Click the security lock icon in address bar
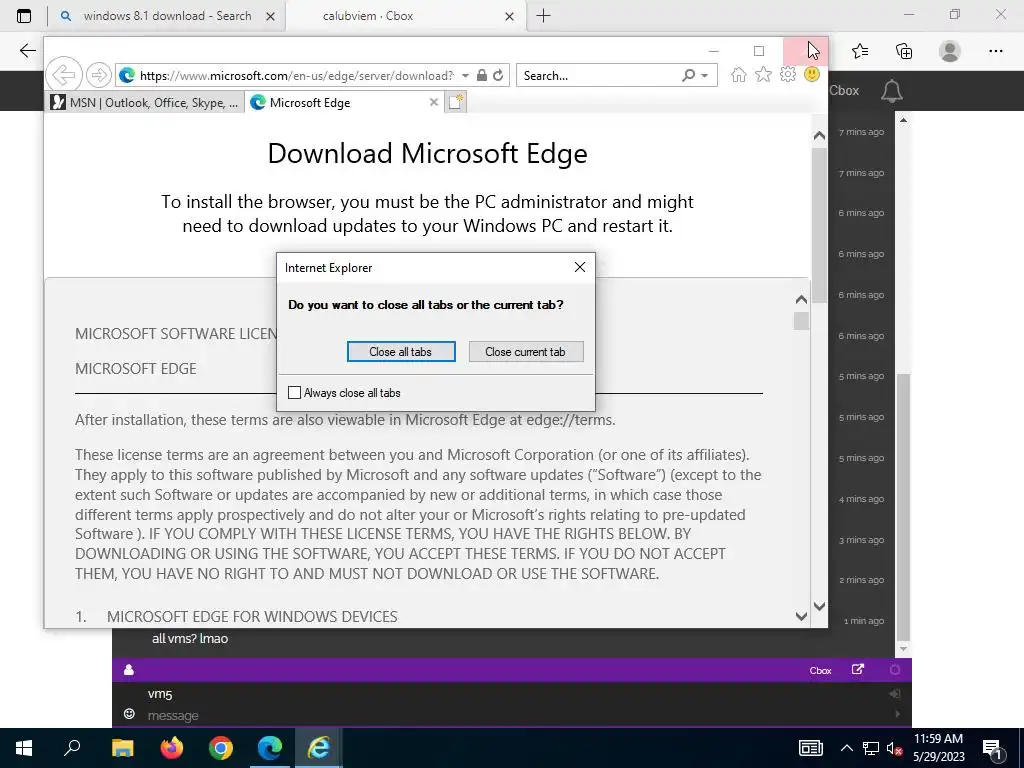Screen dimensions: 1024x768 point(481,75)
